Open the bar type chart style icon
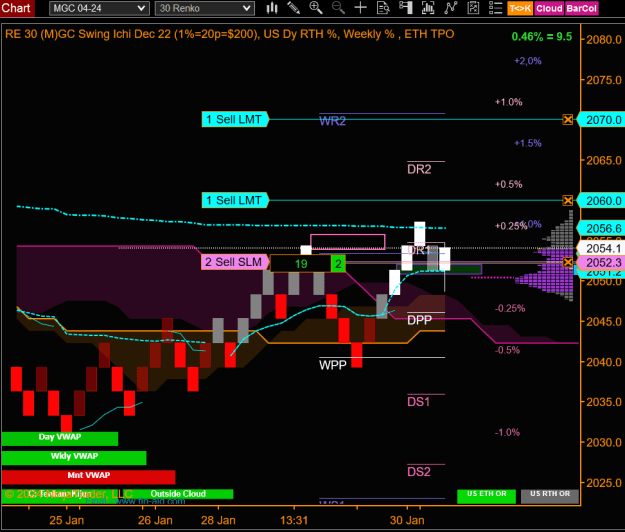625x532 pixels. [272, 8]
